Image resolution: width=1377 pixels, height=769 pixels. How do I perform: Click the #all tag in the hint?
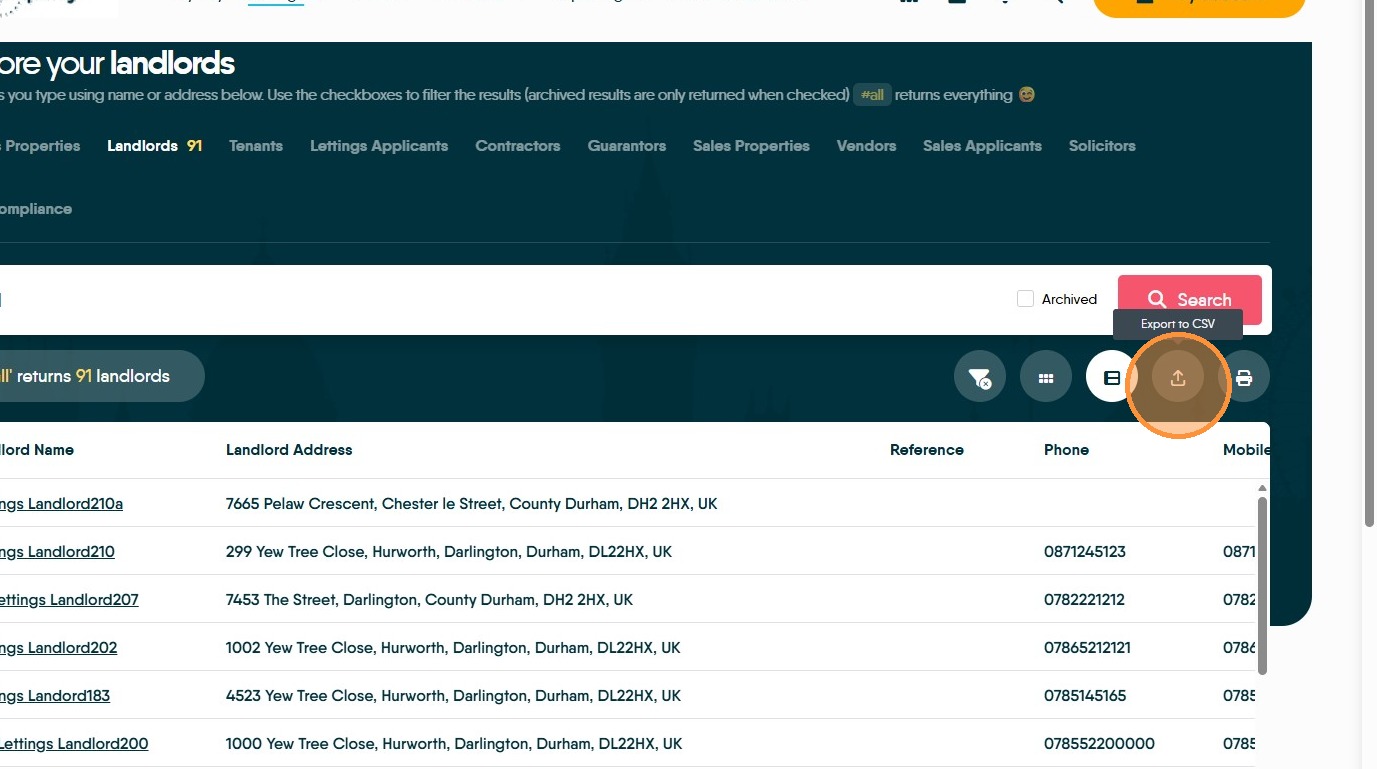[872, 95]
